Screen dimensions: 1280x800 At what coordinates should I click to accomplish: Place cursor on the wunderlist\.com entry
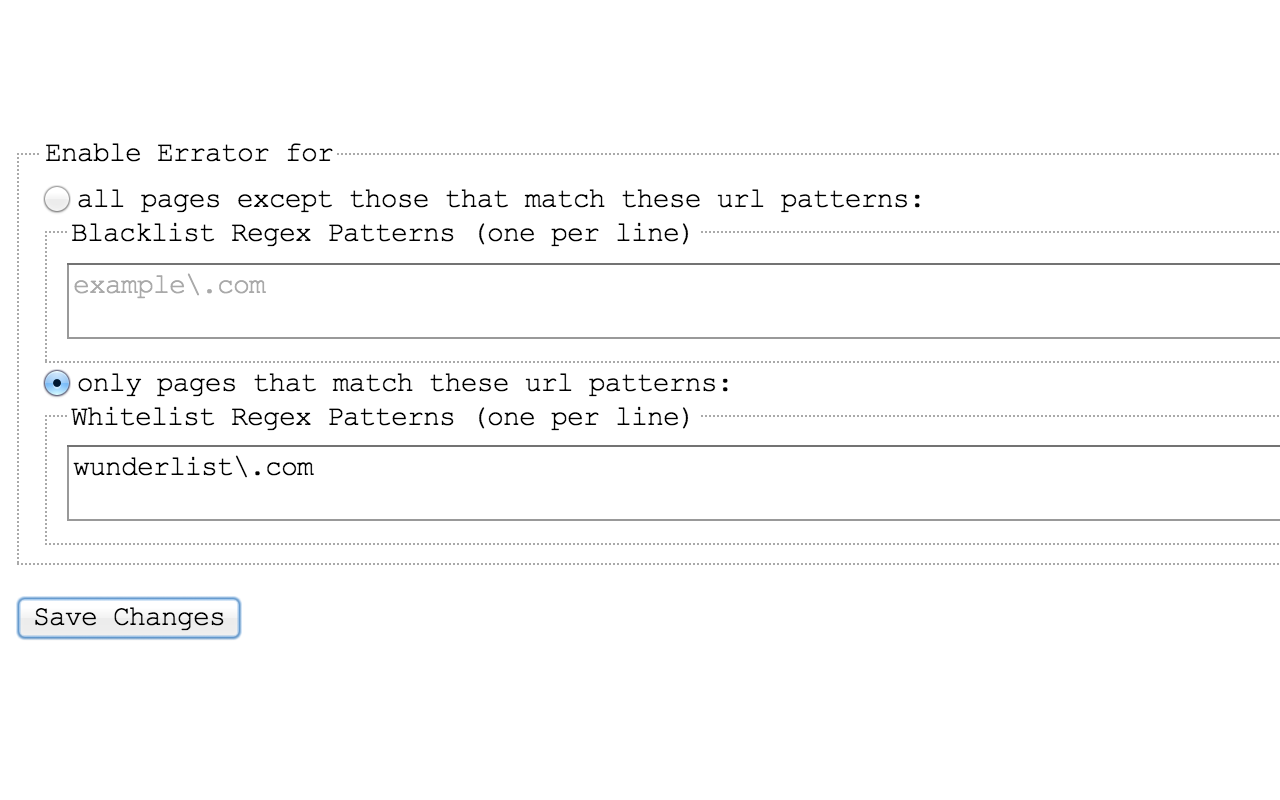[x=193, y=467]
